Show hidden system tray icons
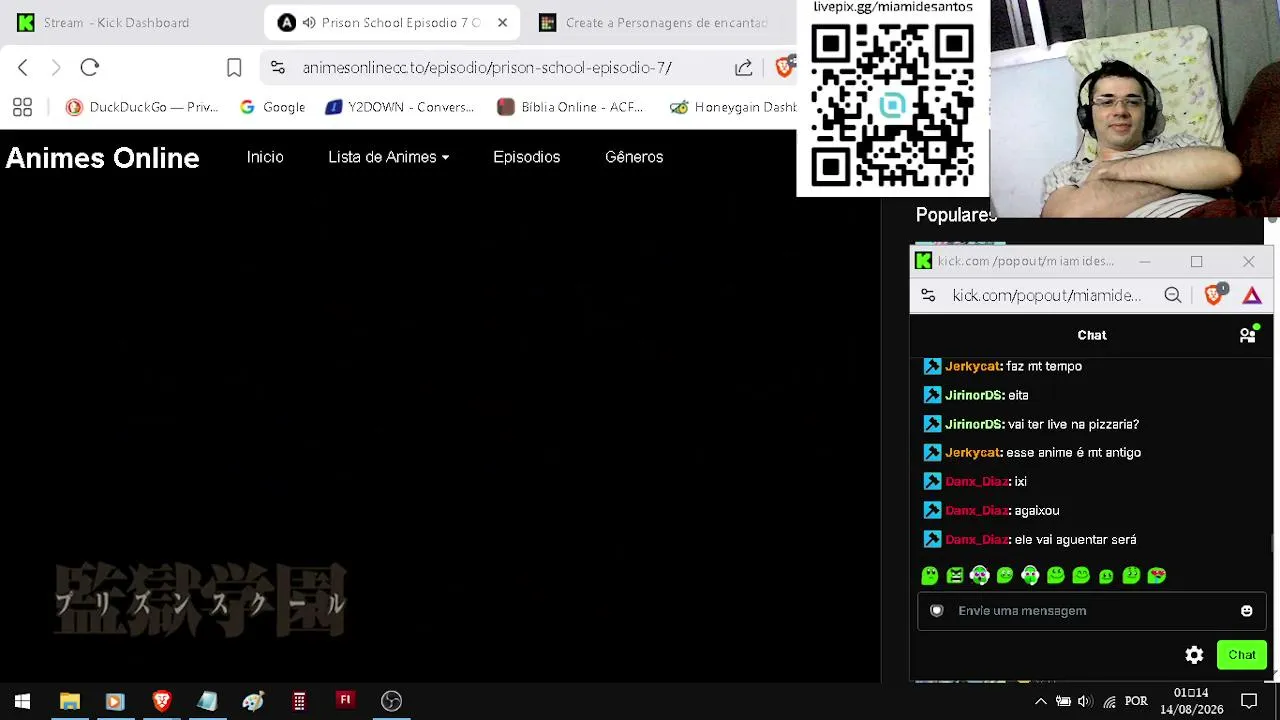 1040,701
